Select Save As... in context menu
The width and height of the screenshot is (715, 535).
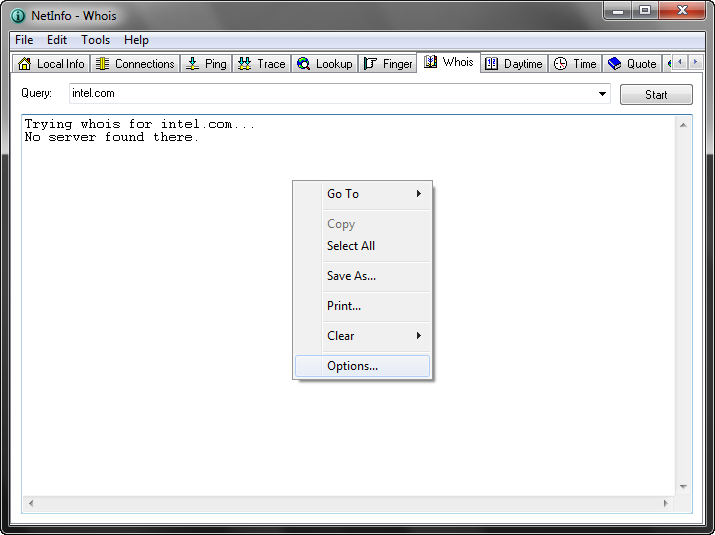(351, 276)
